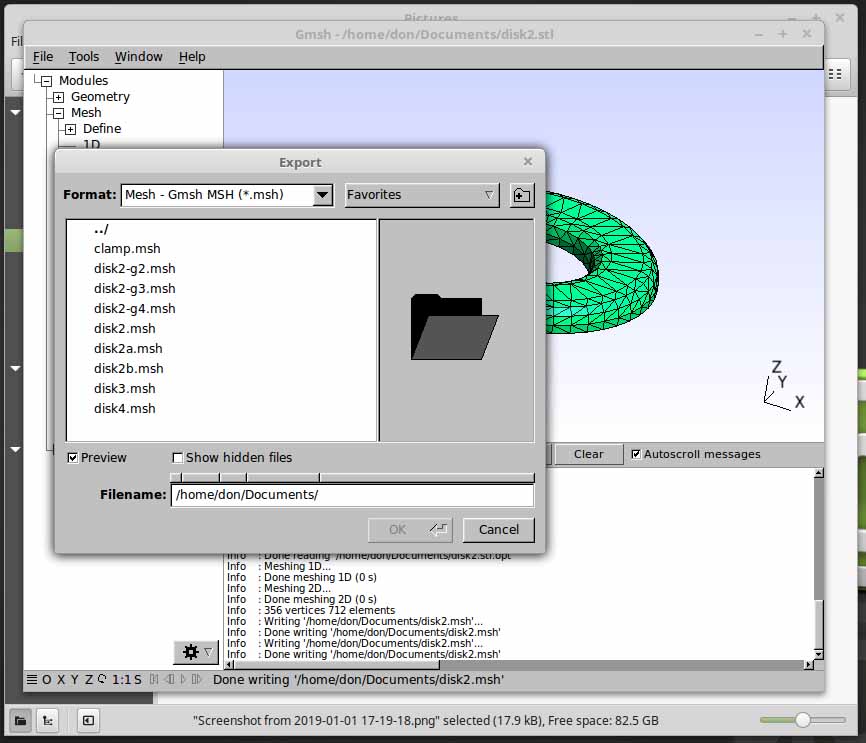Click the Mesh label in the module tree

[x=86, y=113]
